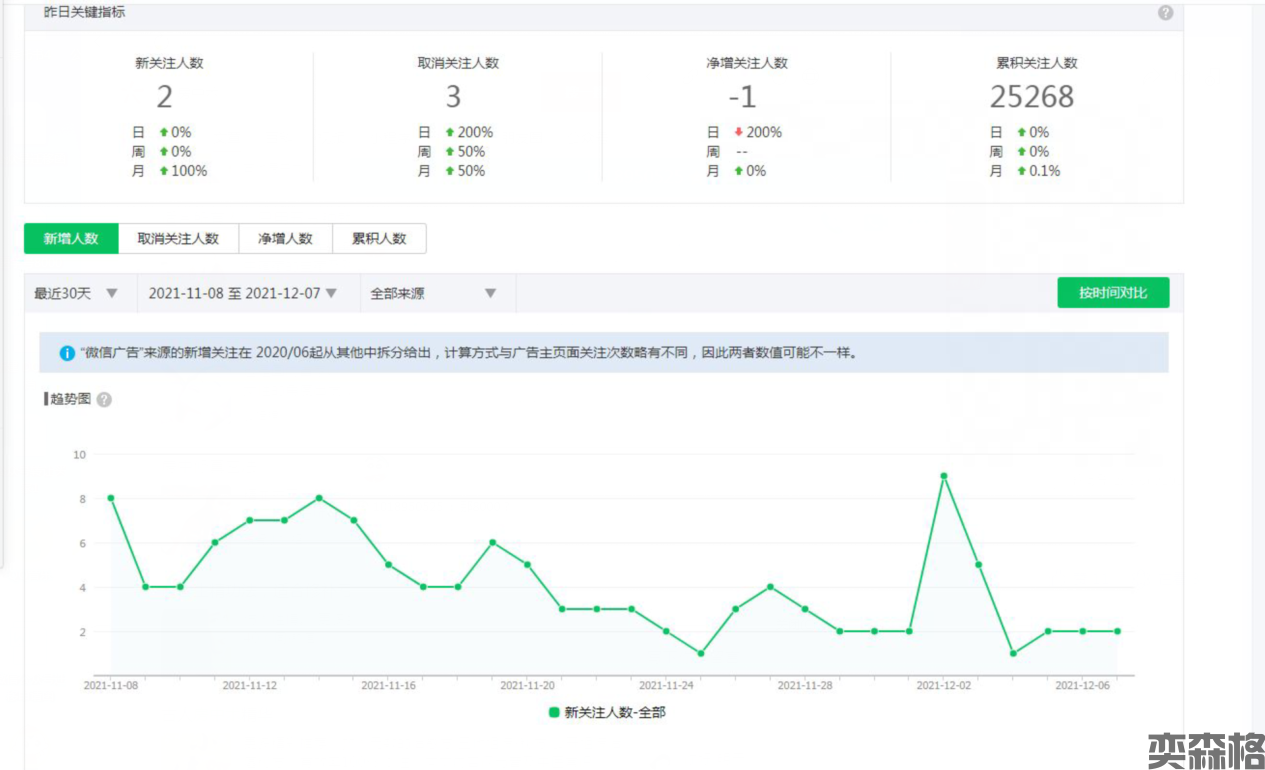Click the blue info icon in notice
Screen dimensions: 1265x770
coord(67,353)
